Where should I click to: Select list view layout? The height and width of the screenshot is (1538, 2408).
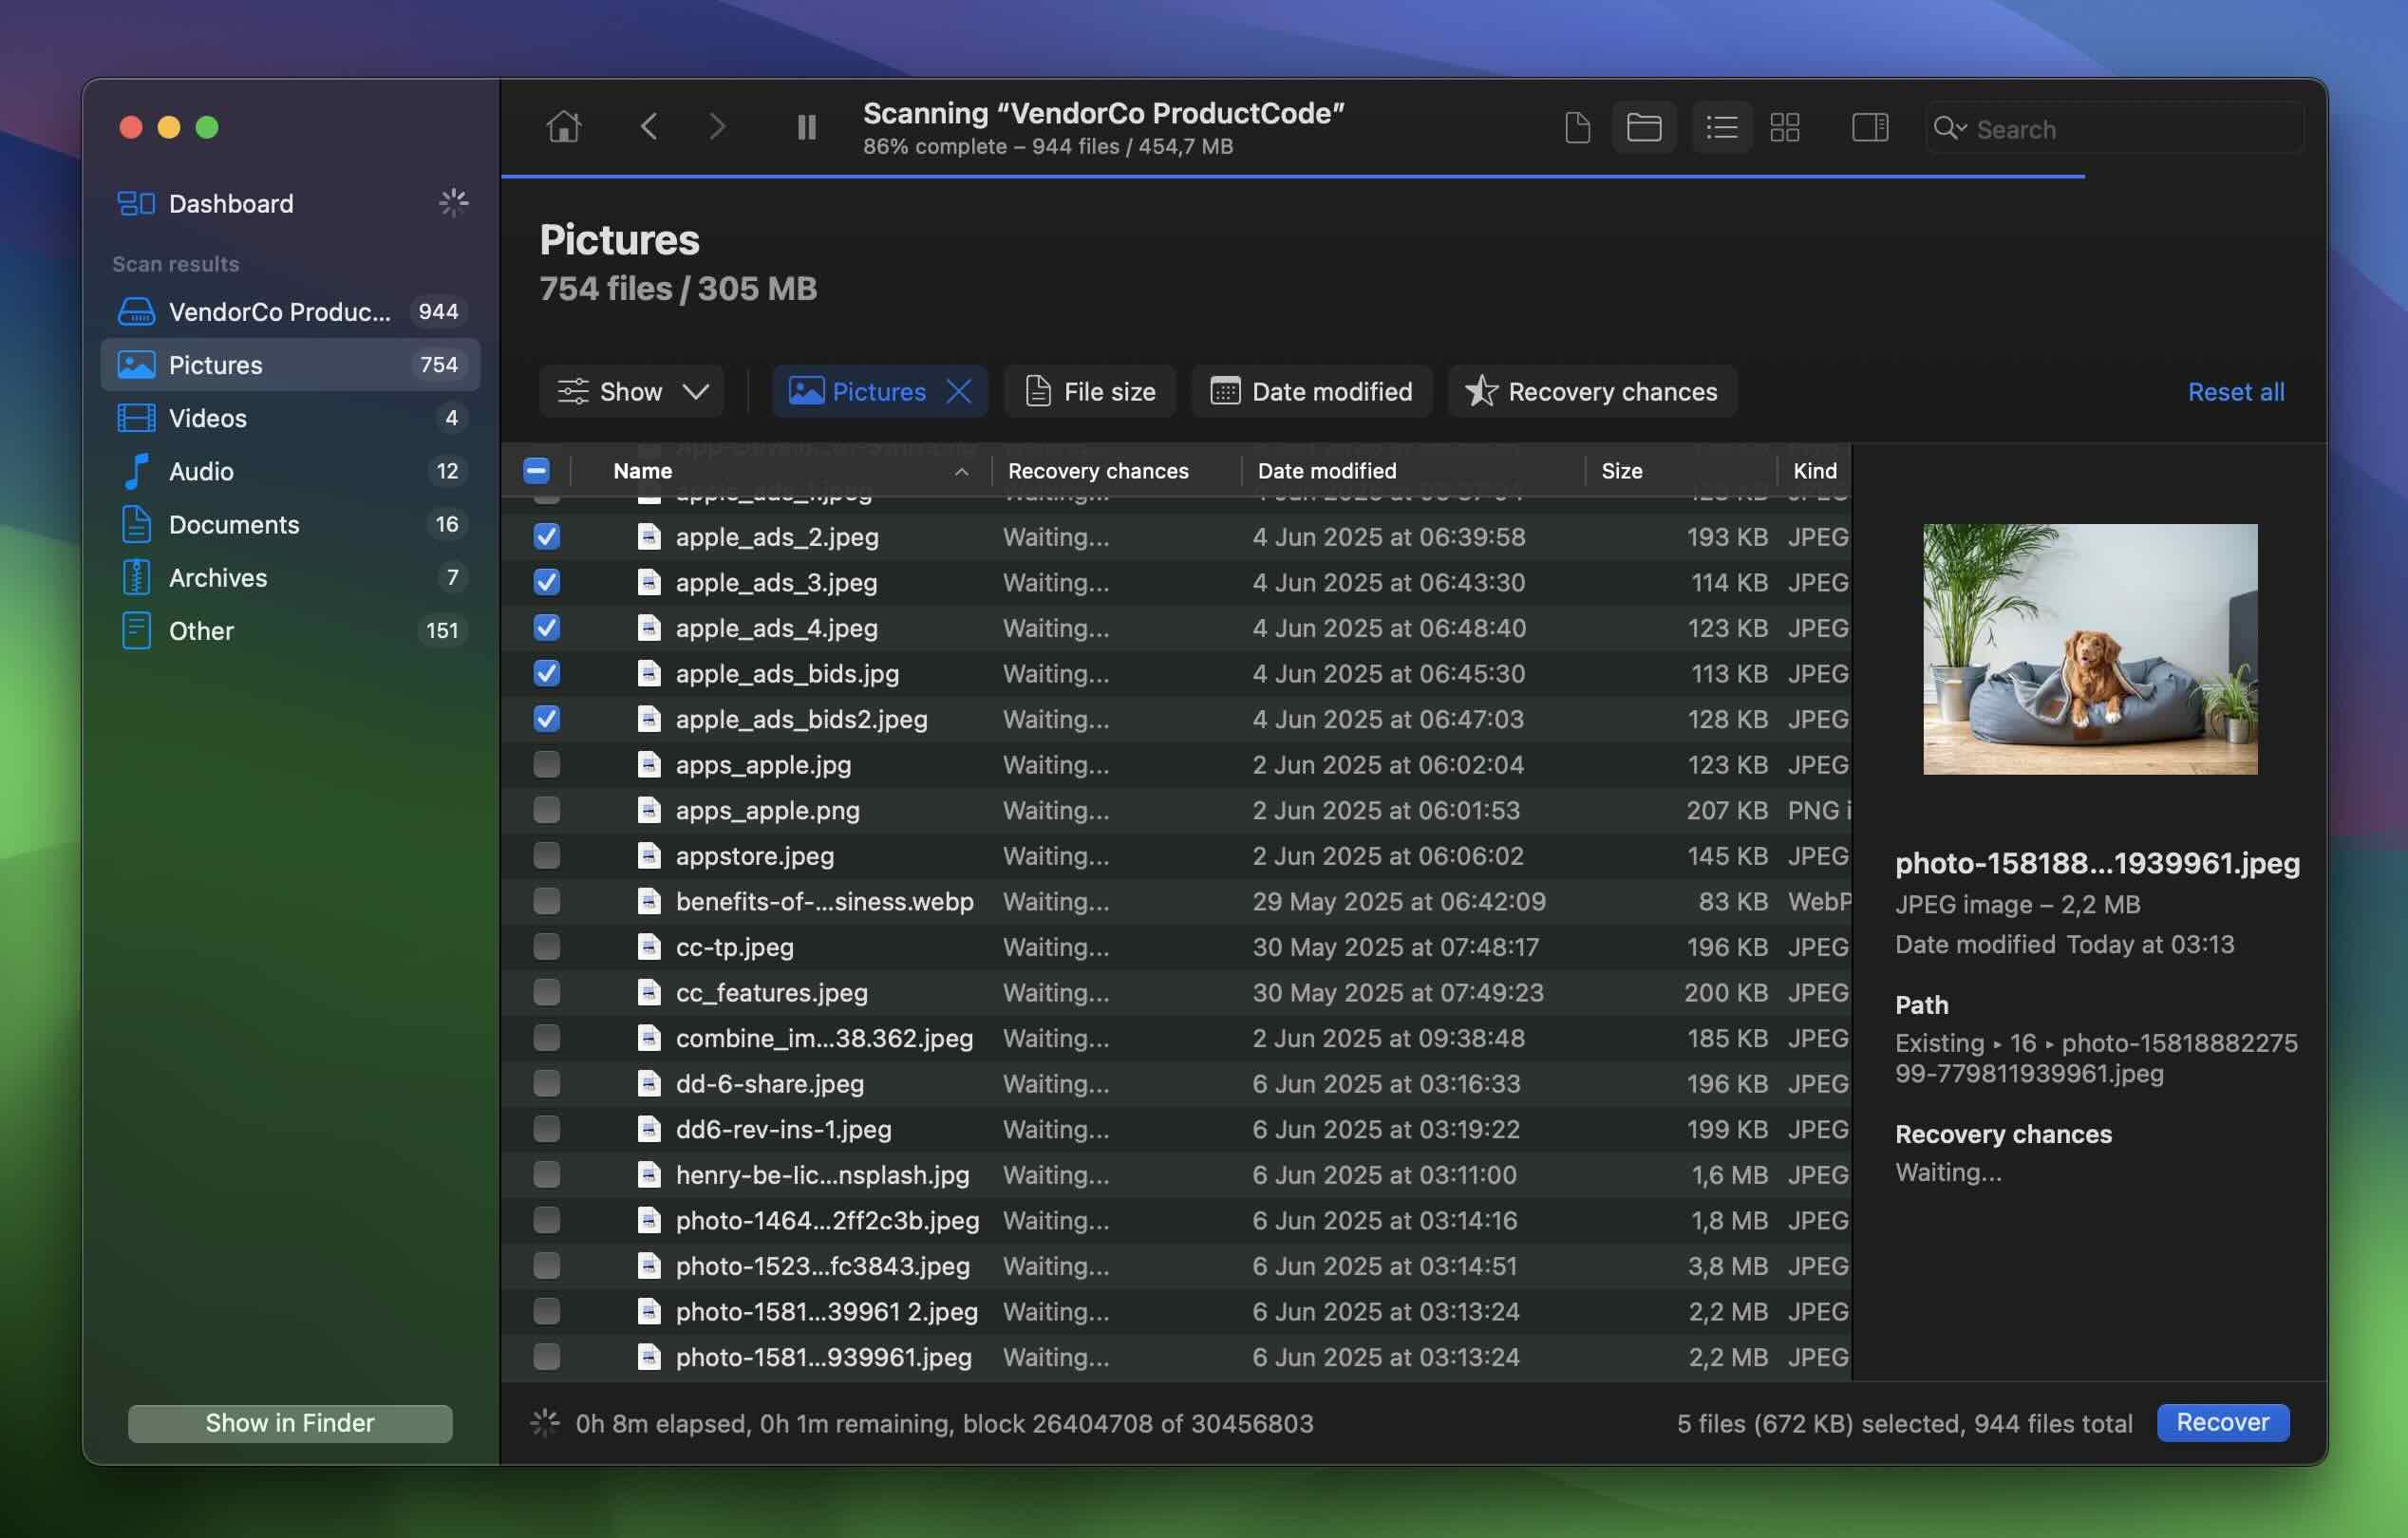(1721, 128)
